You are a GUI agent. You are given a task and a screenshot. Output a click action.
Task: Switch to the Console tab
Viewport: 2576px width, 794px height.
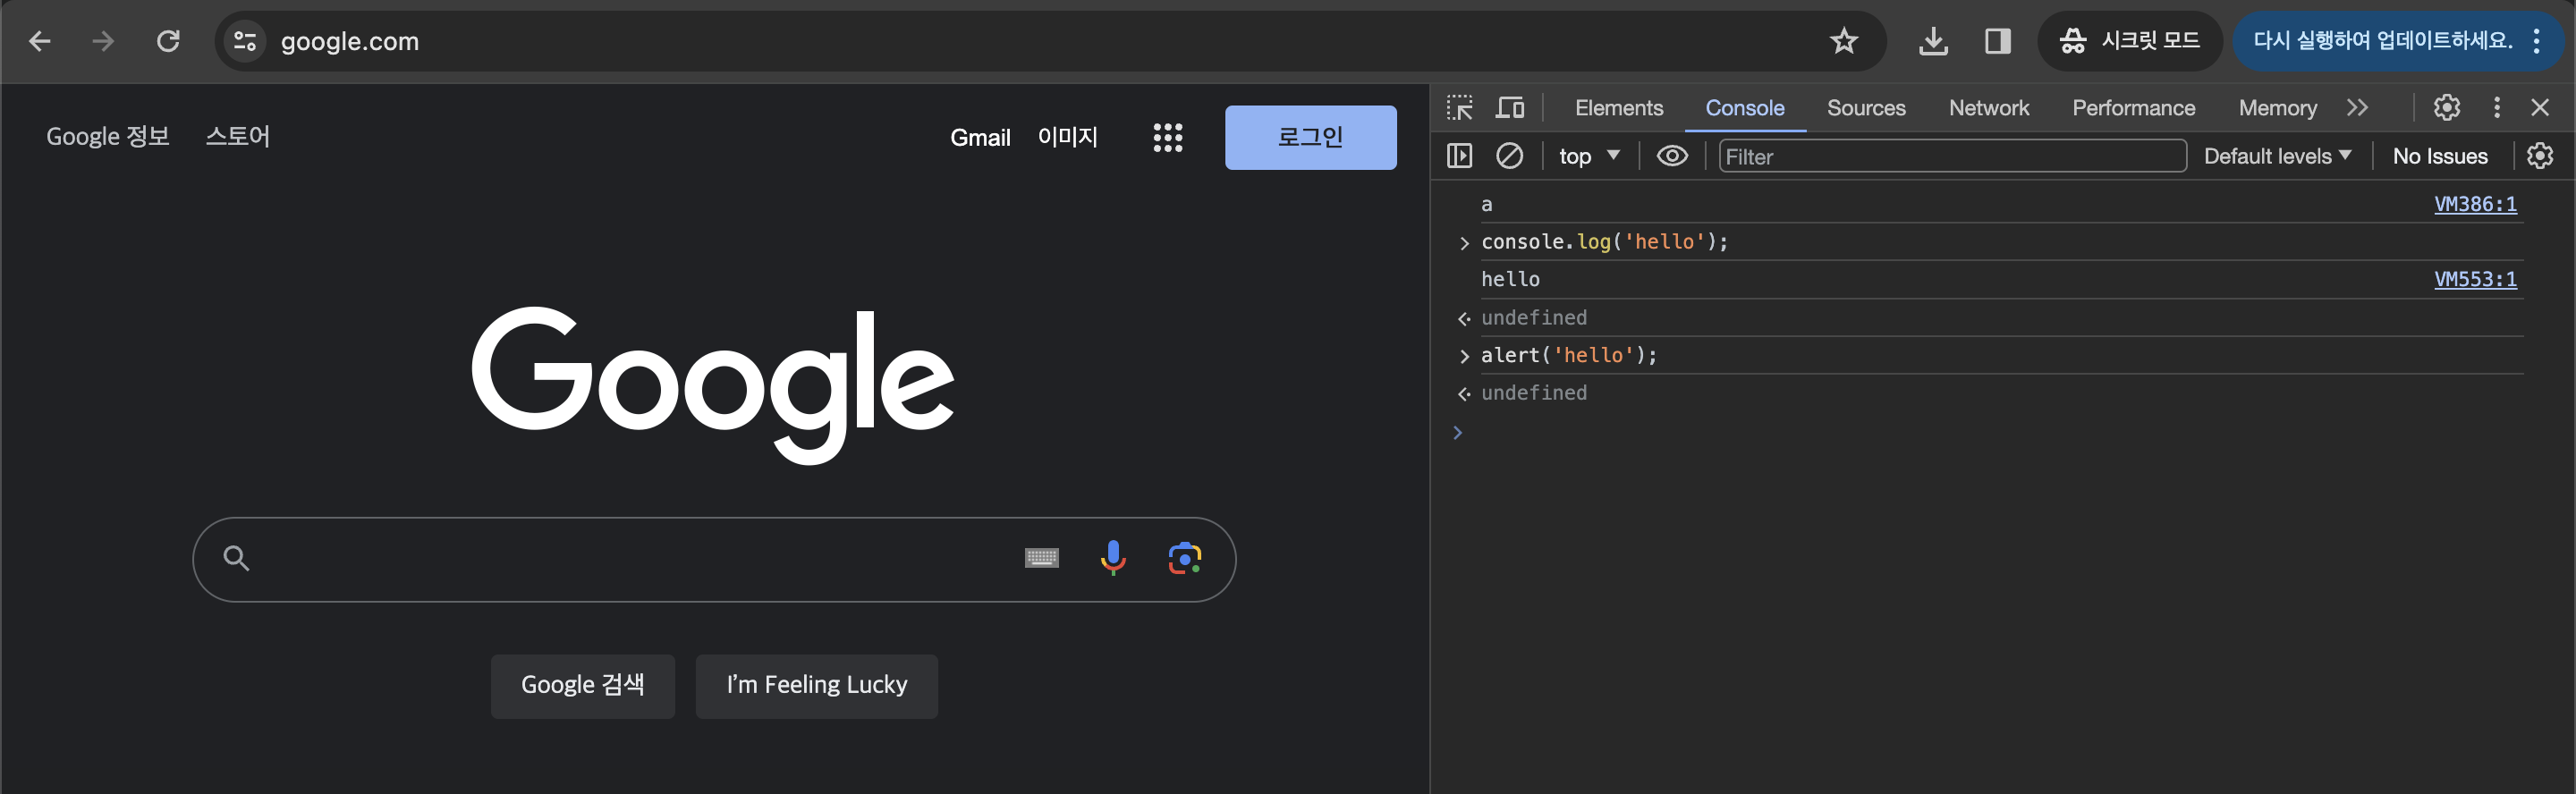pyautogui.click(x=1744, y=107)
